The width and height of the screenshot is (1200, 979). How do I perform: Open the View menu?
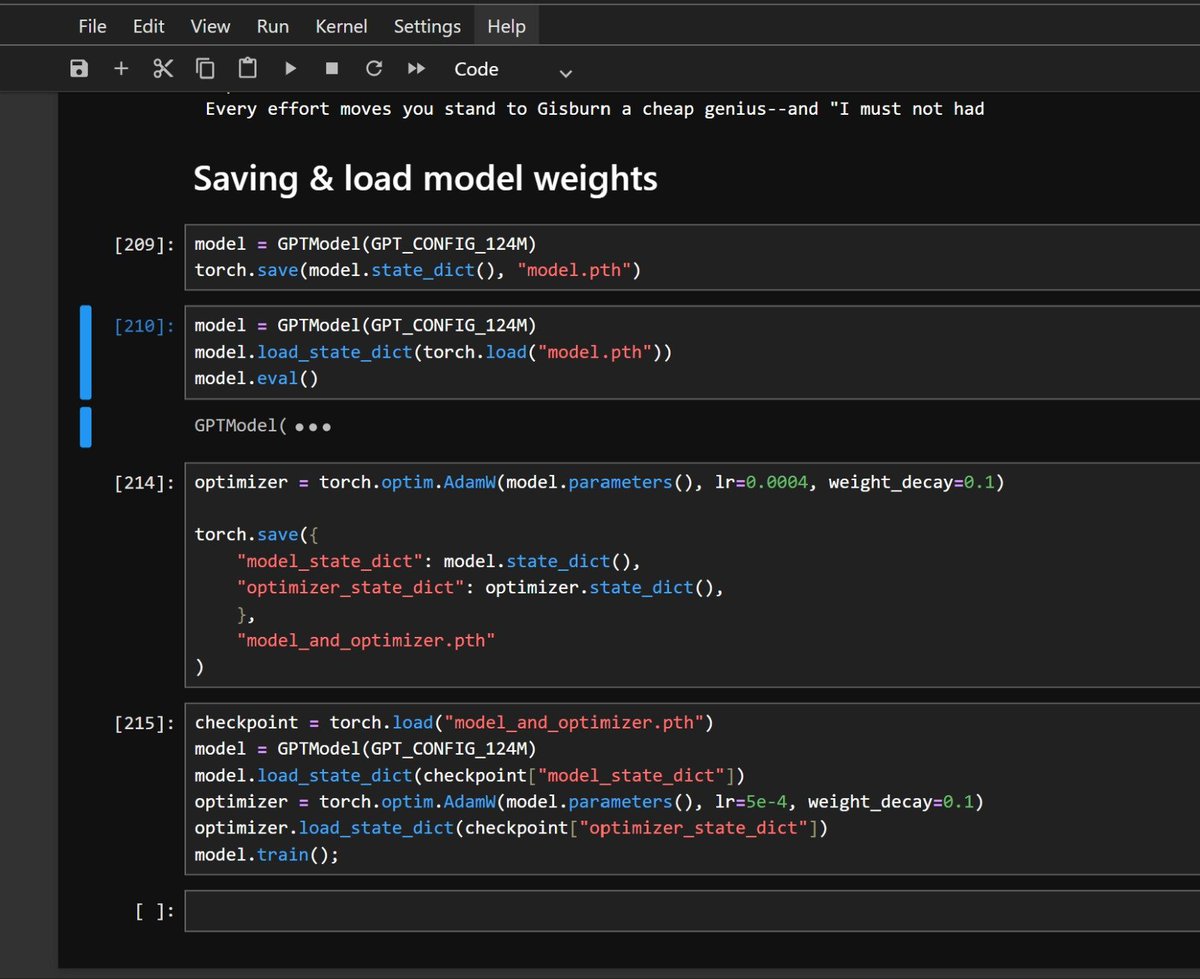(x=210, y=26)
